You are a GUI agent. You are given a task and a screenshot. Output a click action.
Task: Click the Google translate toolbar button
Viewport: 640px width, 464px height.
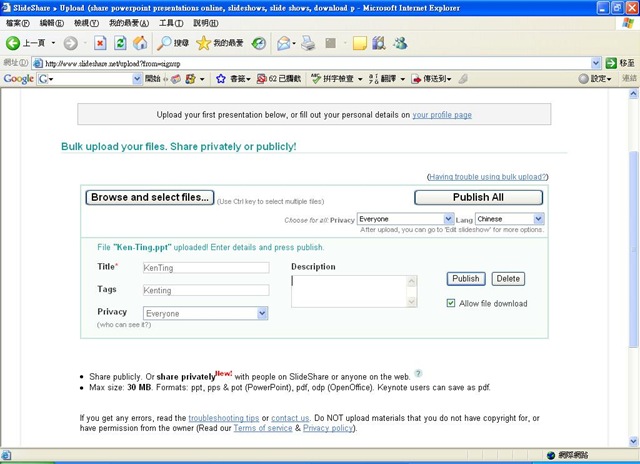[383, 79]
